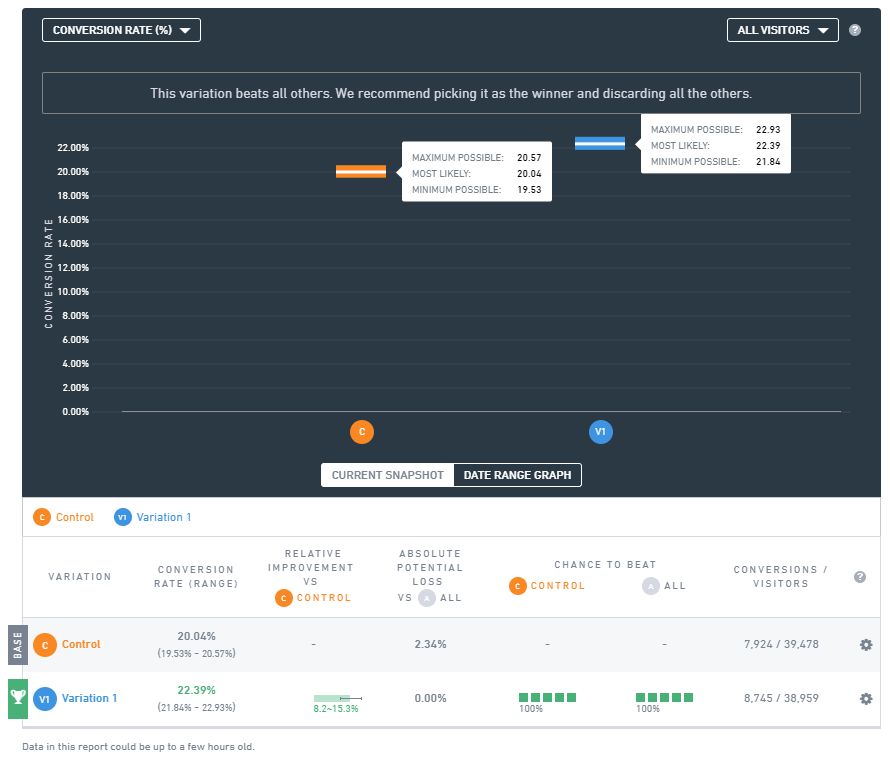Screen dimensions: 890x763
Task: Toggle Control in the chart legend
Action: tap(63, 517)
